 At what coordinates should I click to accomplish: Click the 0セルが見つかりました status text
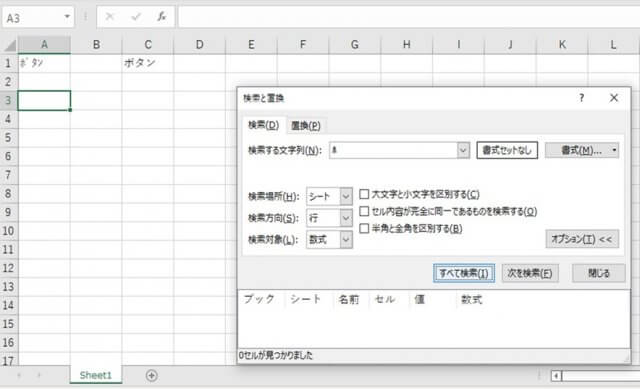[276, 356]
